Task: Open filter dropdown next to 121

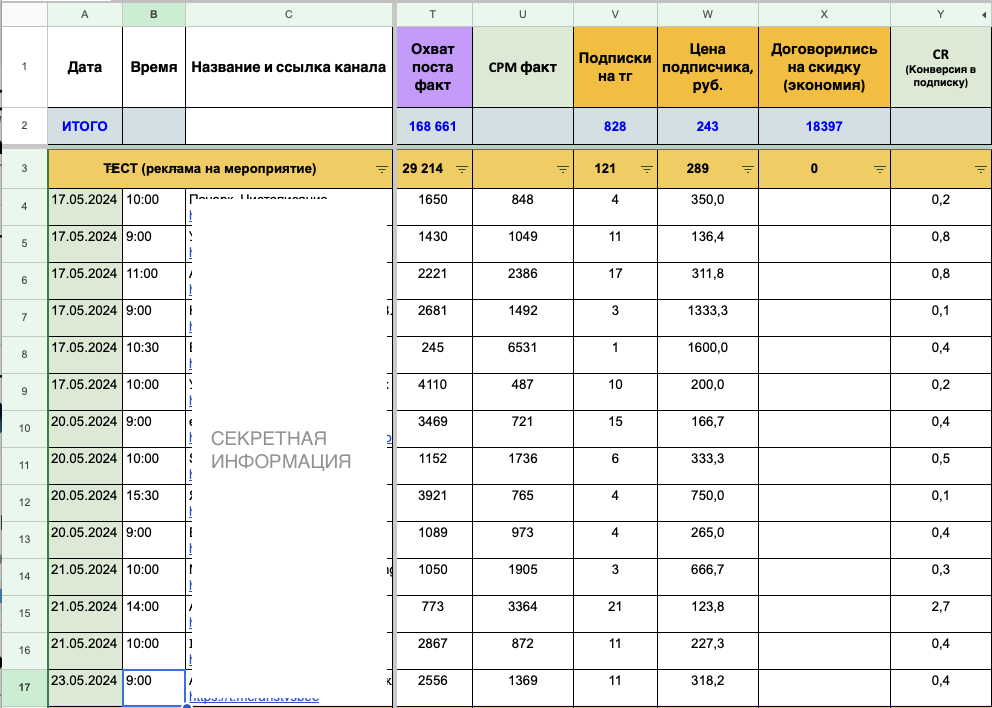Action: [x=647, y=169]
